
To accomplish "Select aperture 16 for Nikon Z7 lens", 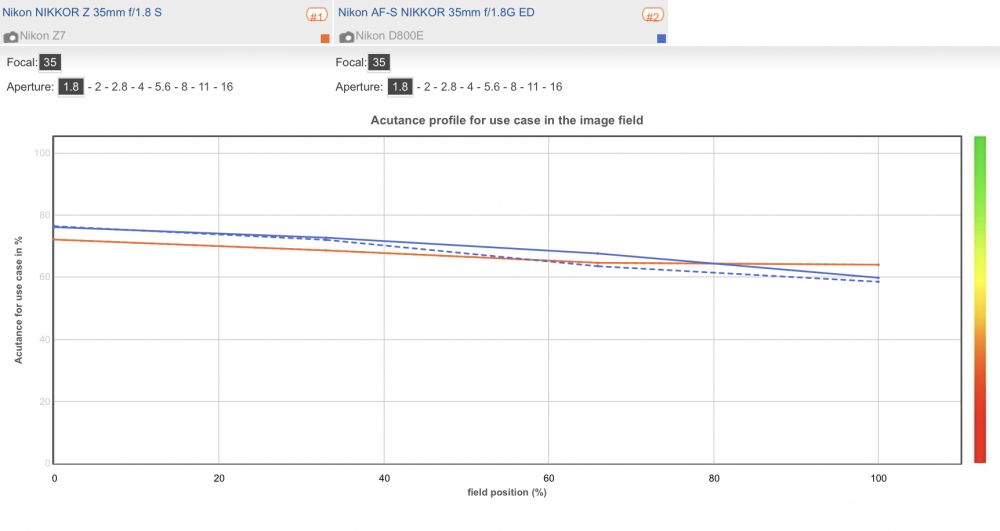I will pos(226,87).
